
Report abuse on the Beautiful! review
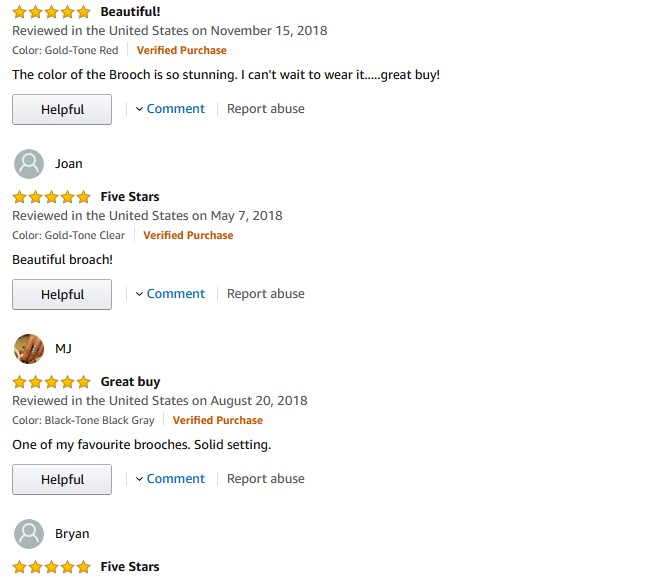[x=266, y=109]
